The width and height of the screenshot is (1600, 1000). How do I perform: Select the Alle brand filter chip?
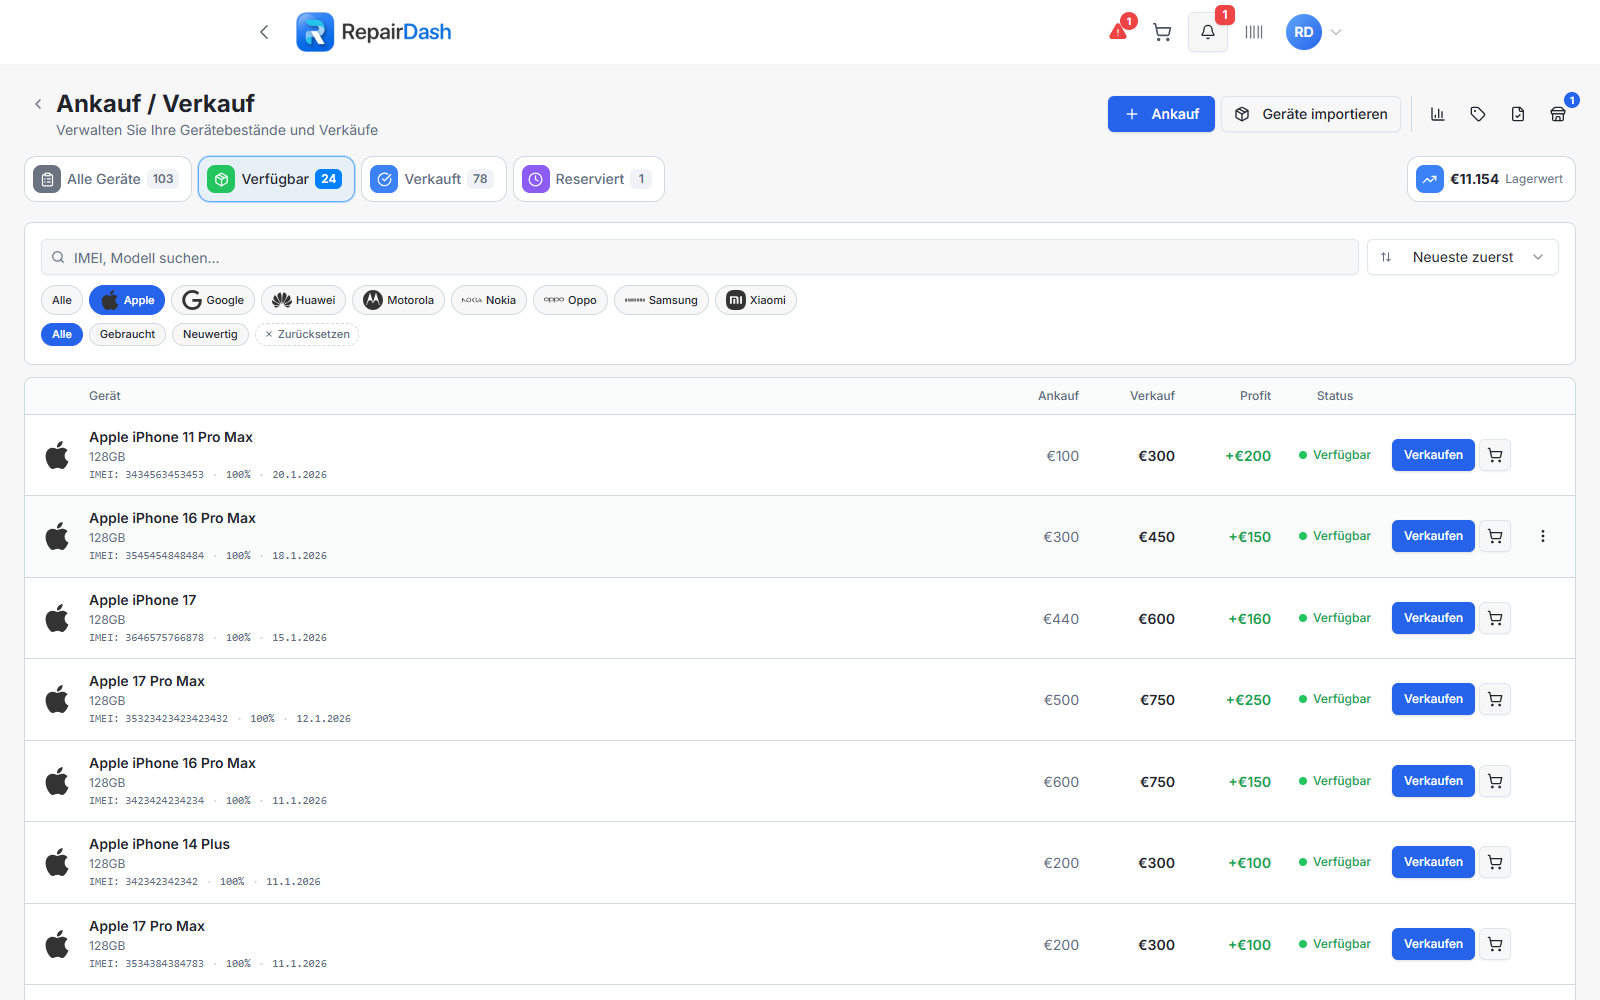coord(62,300)
